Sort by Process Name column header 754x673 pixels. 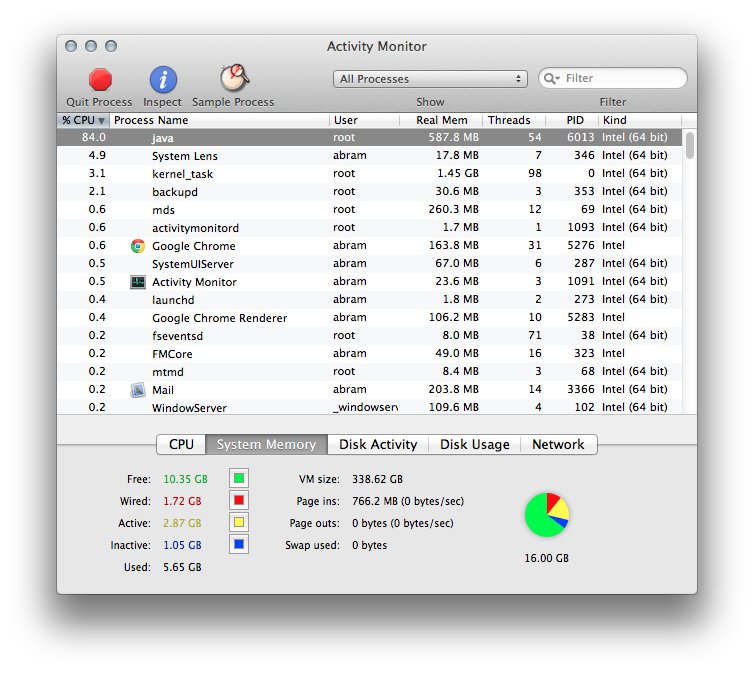(219, 120)
